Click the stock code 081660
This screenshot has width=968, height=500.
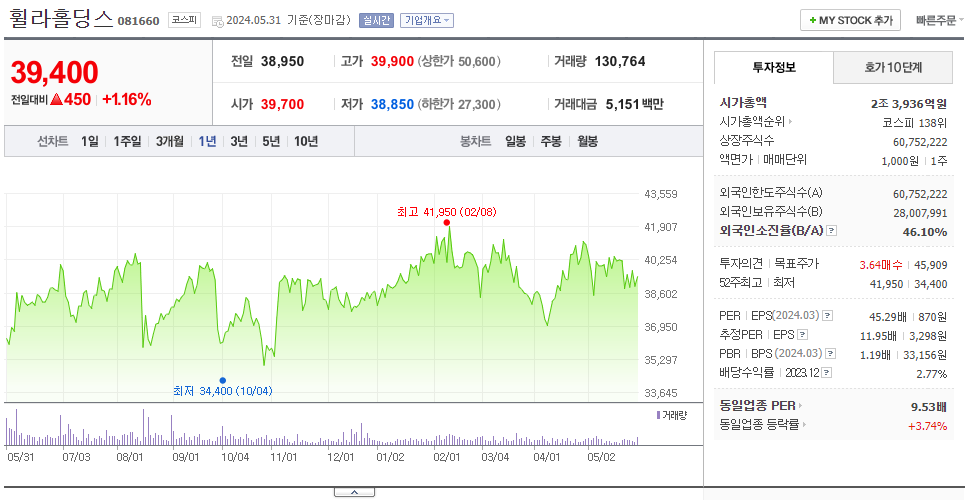(140, 20)
